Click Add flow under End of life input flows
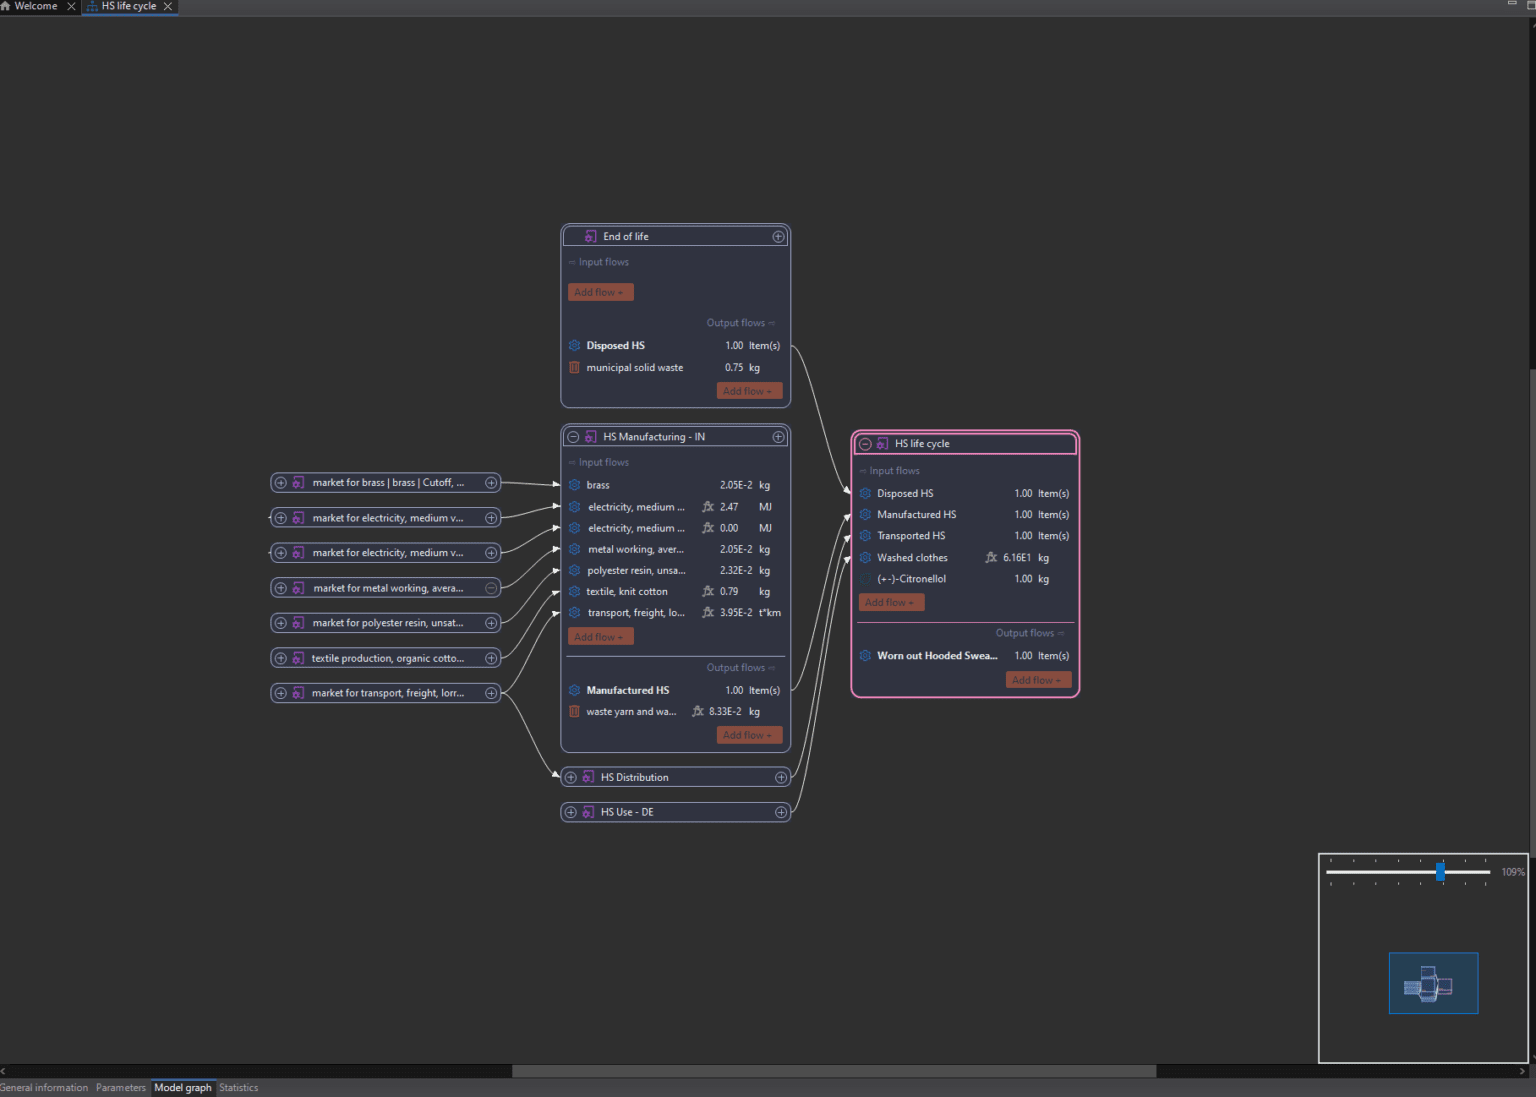The height and width of the screenshot is (1097, 1536). (600, 293)
